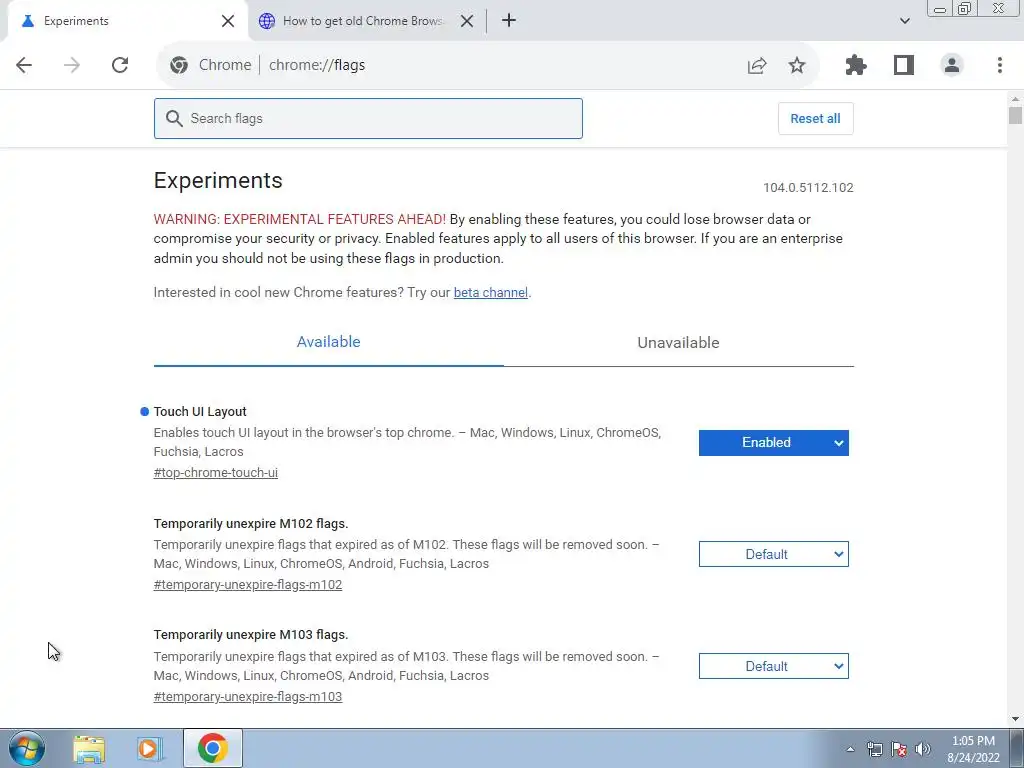This screenshot has height=768, width=1024.
Task: Open the beta channel link
Action: pyautogui.click(x=490, y=293)
